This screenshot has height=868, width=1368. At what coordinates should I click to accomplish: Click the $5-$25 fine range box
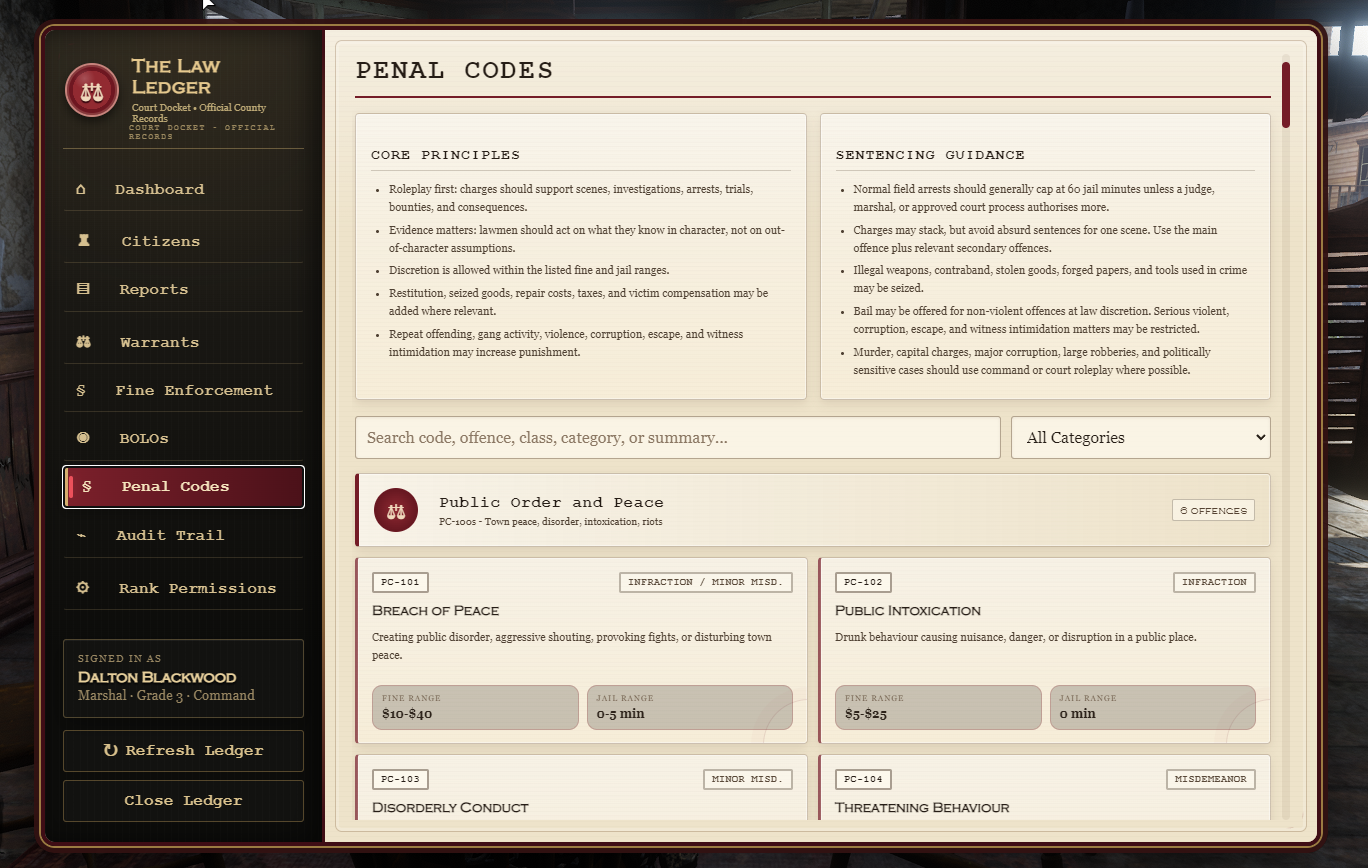(x=938, y=707)
